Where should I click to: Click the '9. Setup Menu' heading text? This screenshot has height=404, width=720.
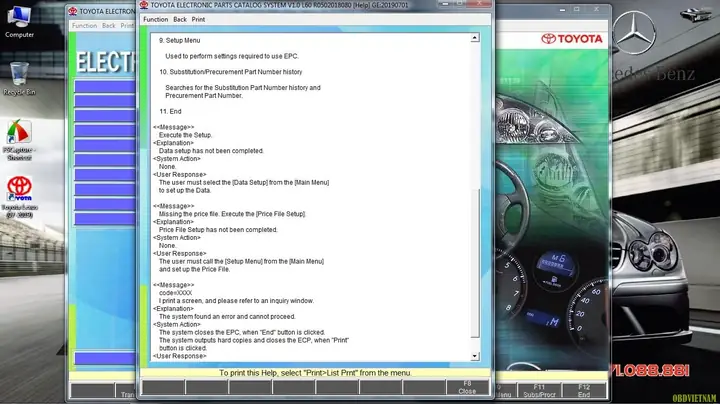tap(180, 40)
